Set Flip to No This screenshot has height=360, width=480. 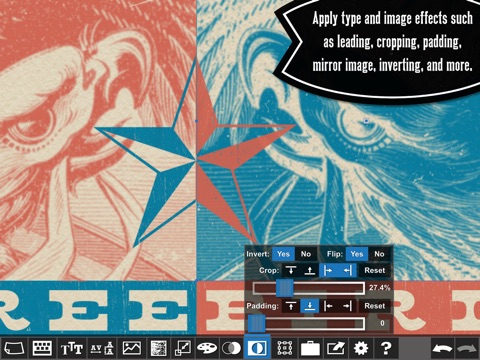pos(379,254)
